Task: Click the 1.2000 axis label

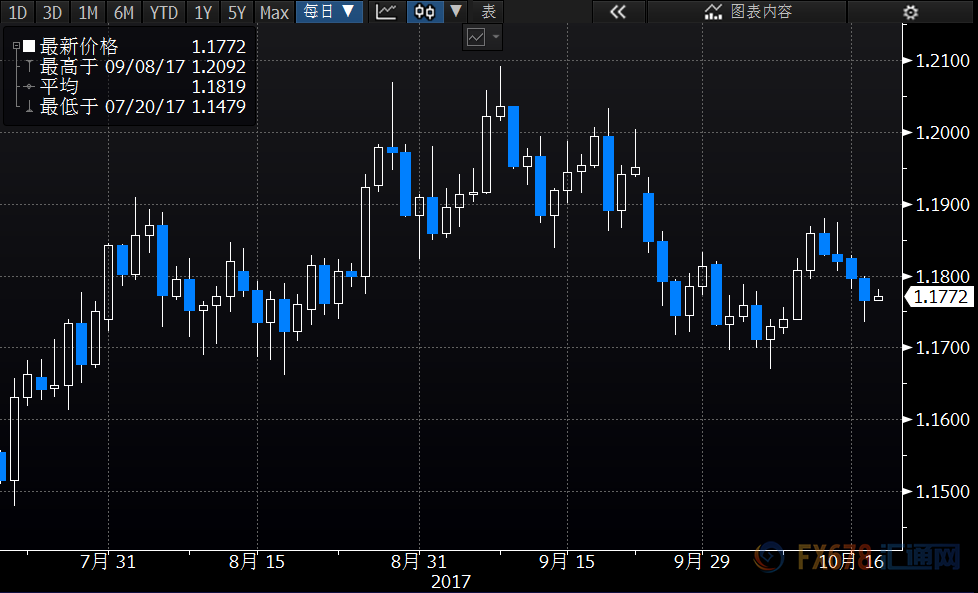Action: point(942,133)
